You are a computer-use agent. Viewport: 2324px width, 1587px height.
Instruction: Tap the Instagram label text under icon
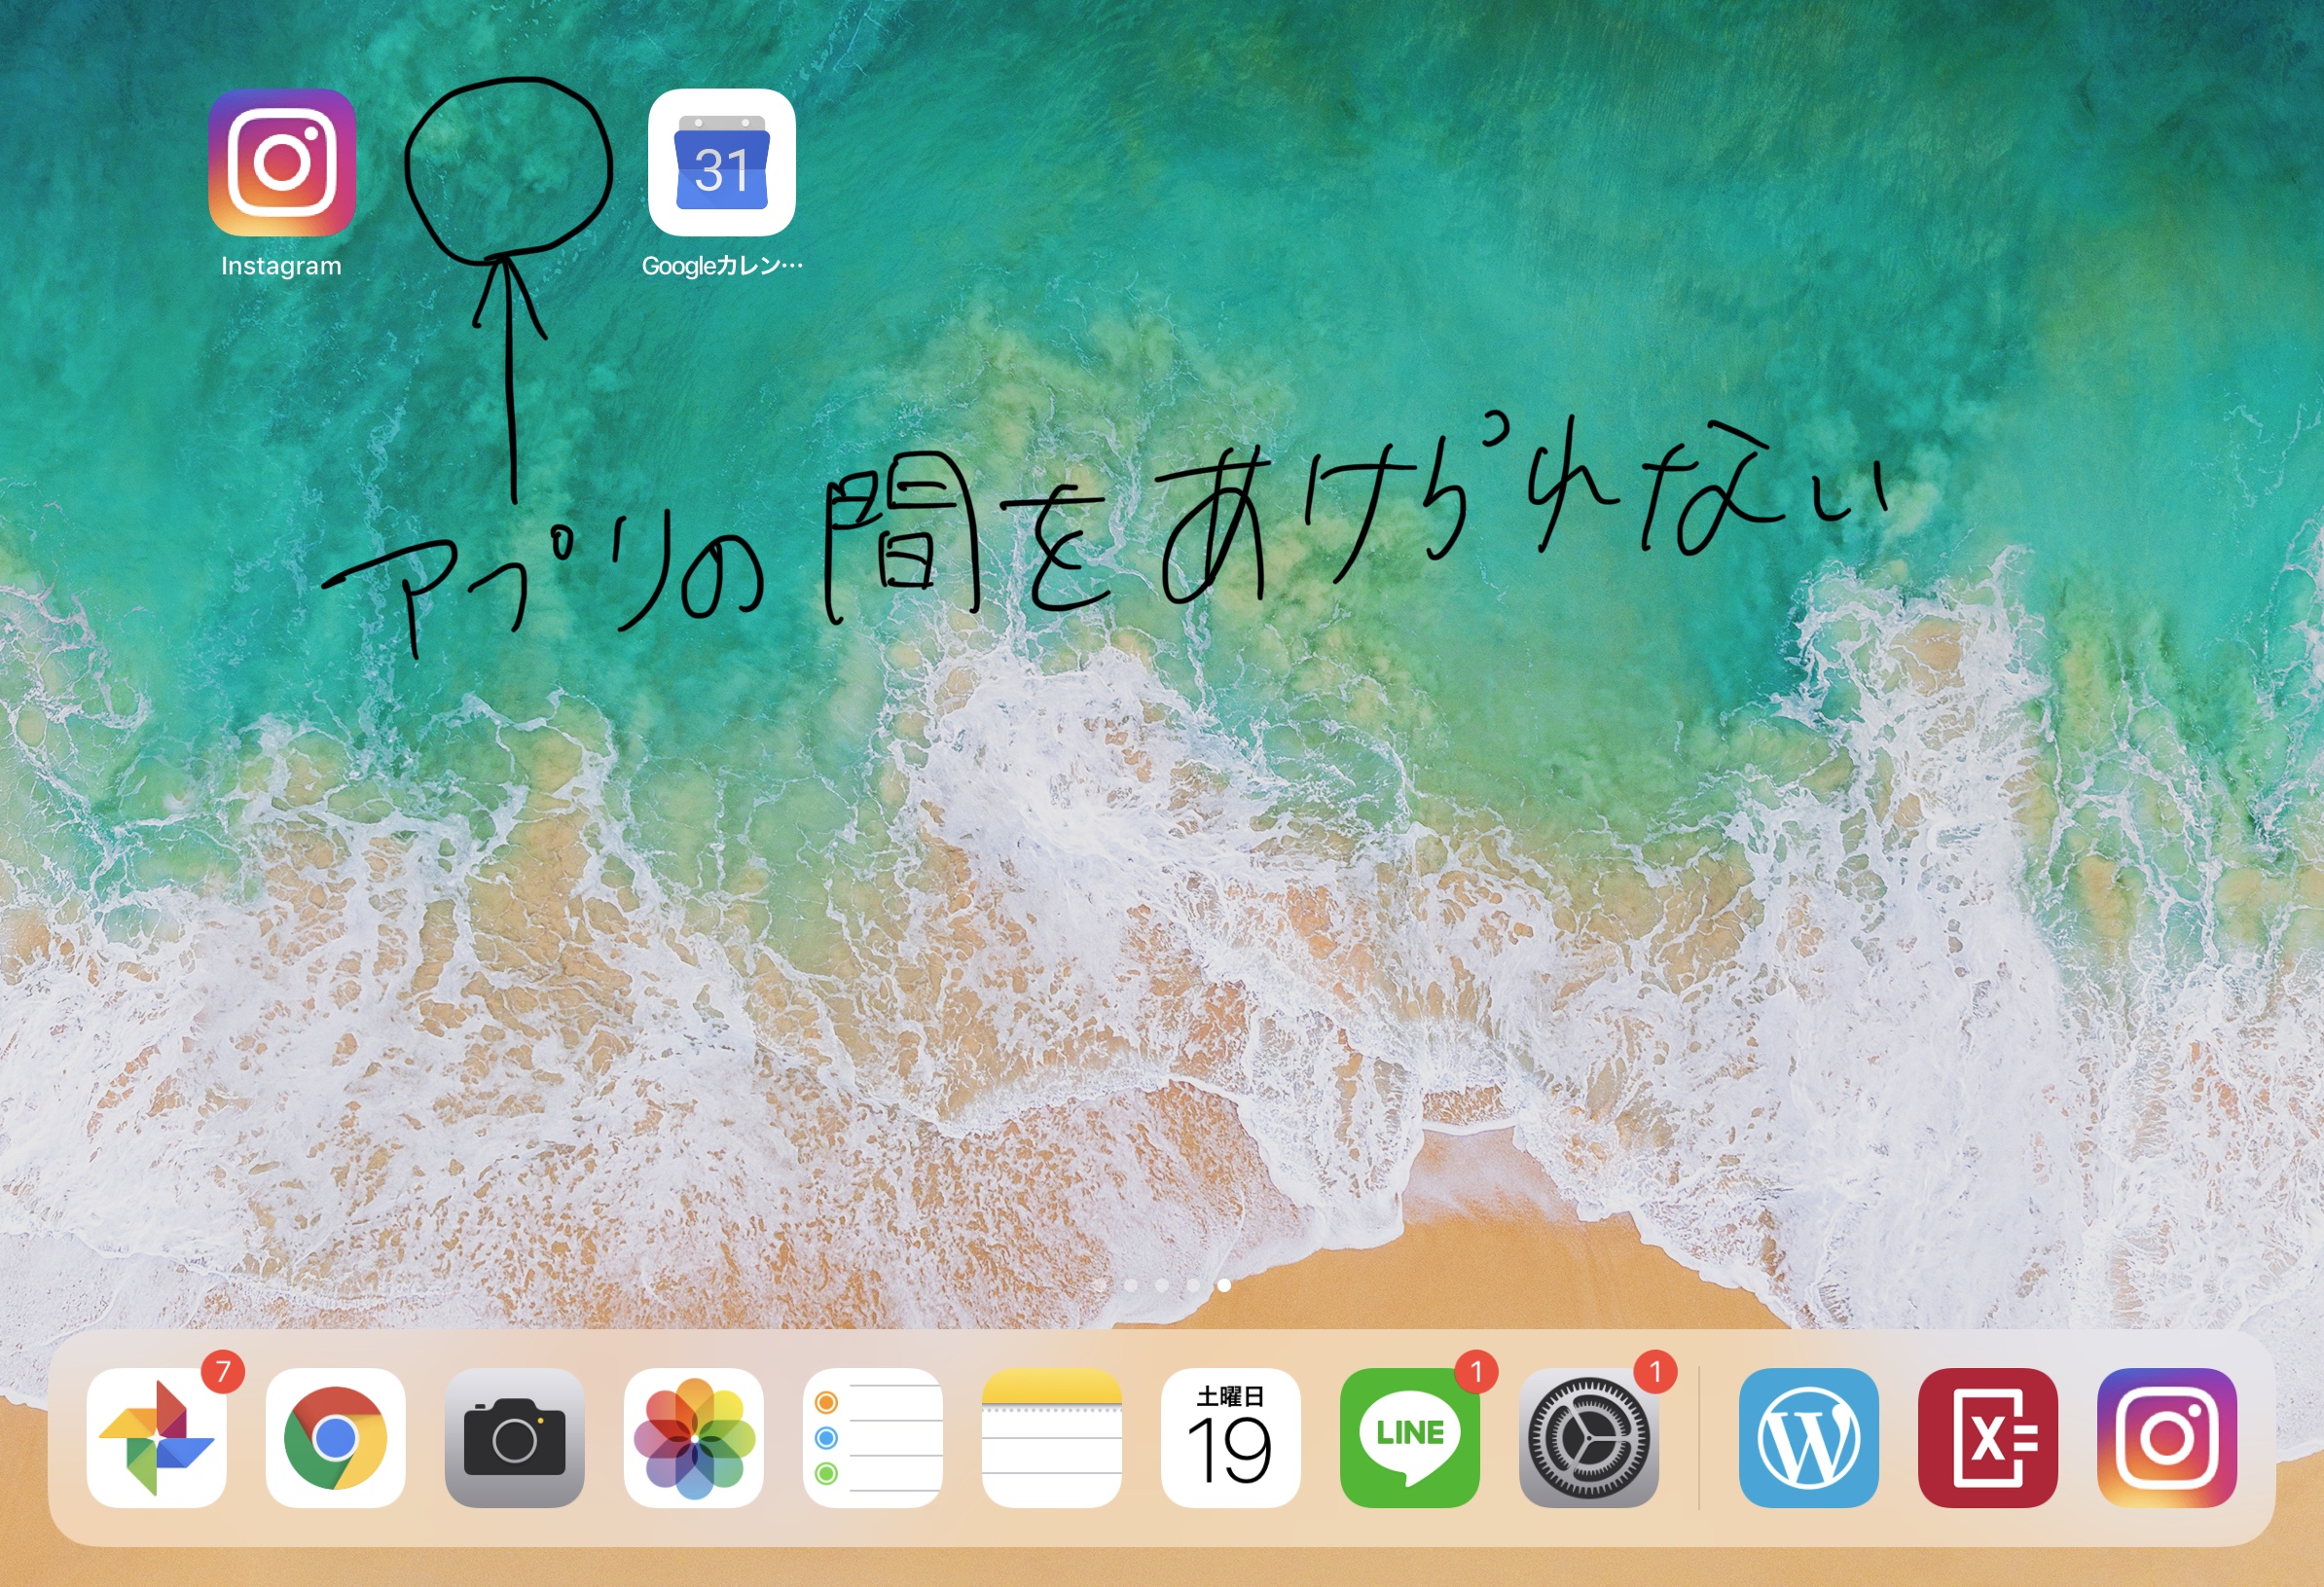pos(281,266)
